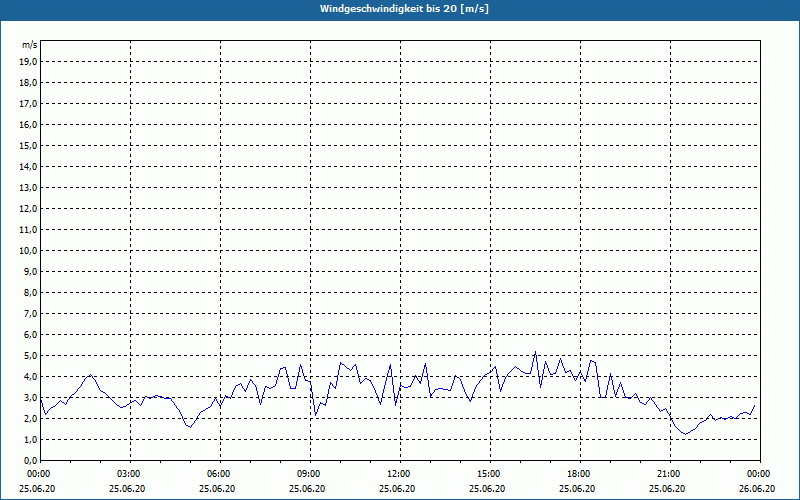Select the y-axis value "17,0"
Screen dimensions: 800x500
click(x=28, y=104)
